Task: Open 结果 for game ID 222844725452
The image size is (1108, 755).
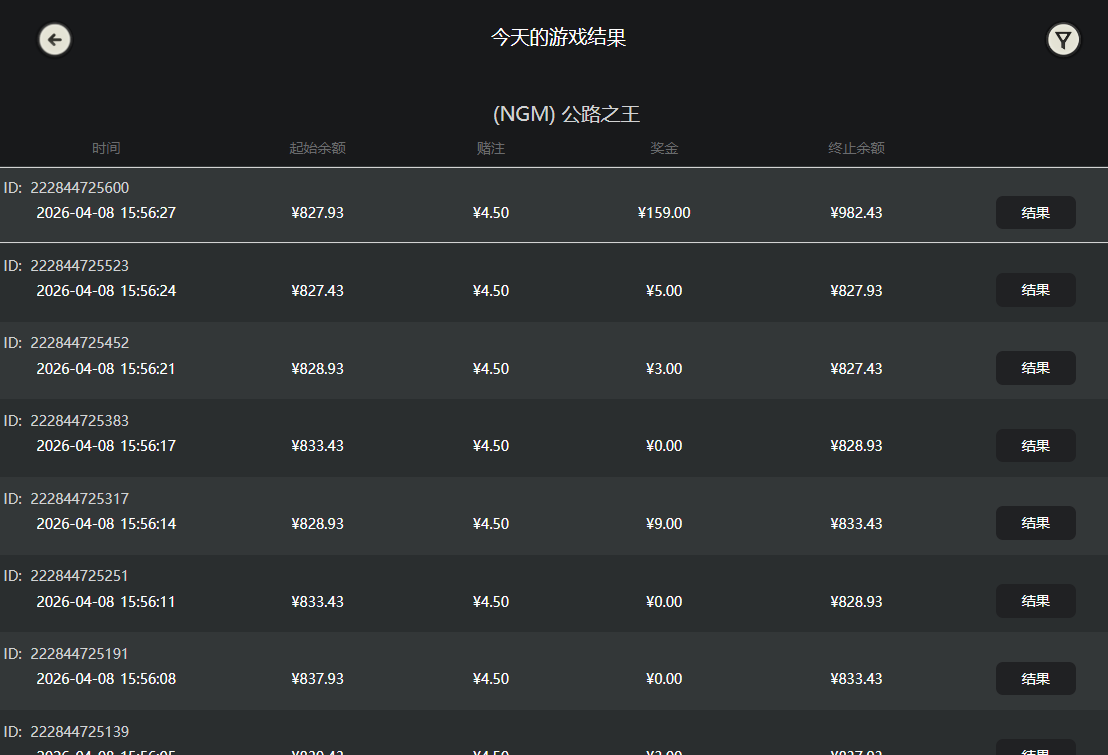Action: click(1035, 368)
